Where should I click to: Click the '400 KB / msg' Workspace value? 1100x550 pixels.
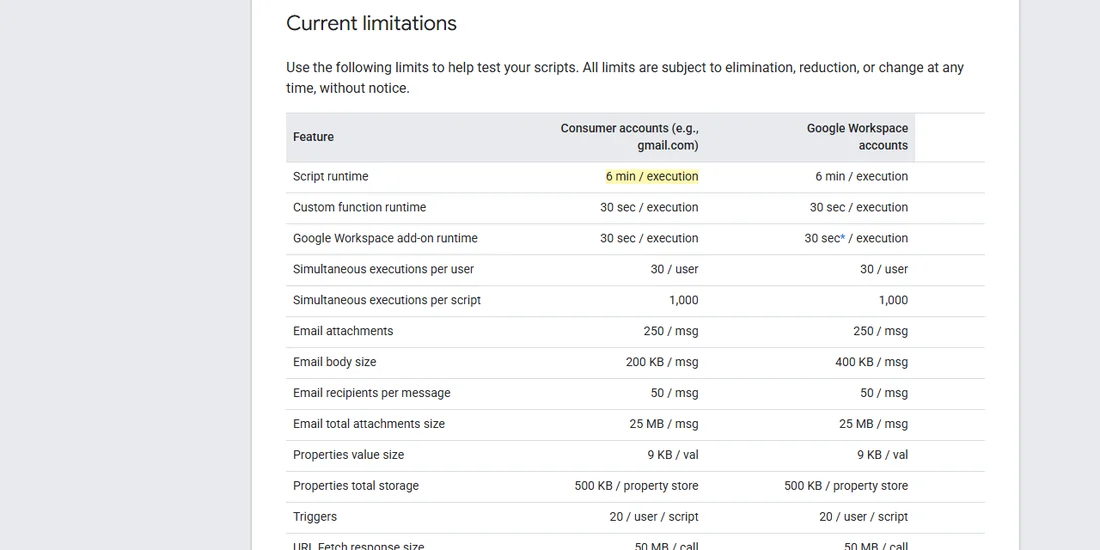click(871, 362)
